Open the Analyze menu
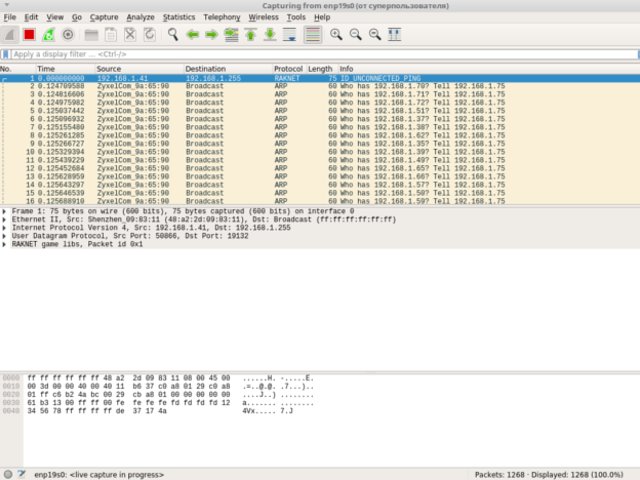This screenshot has width=640, height=480. click(x=140, y=17)
